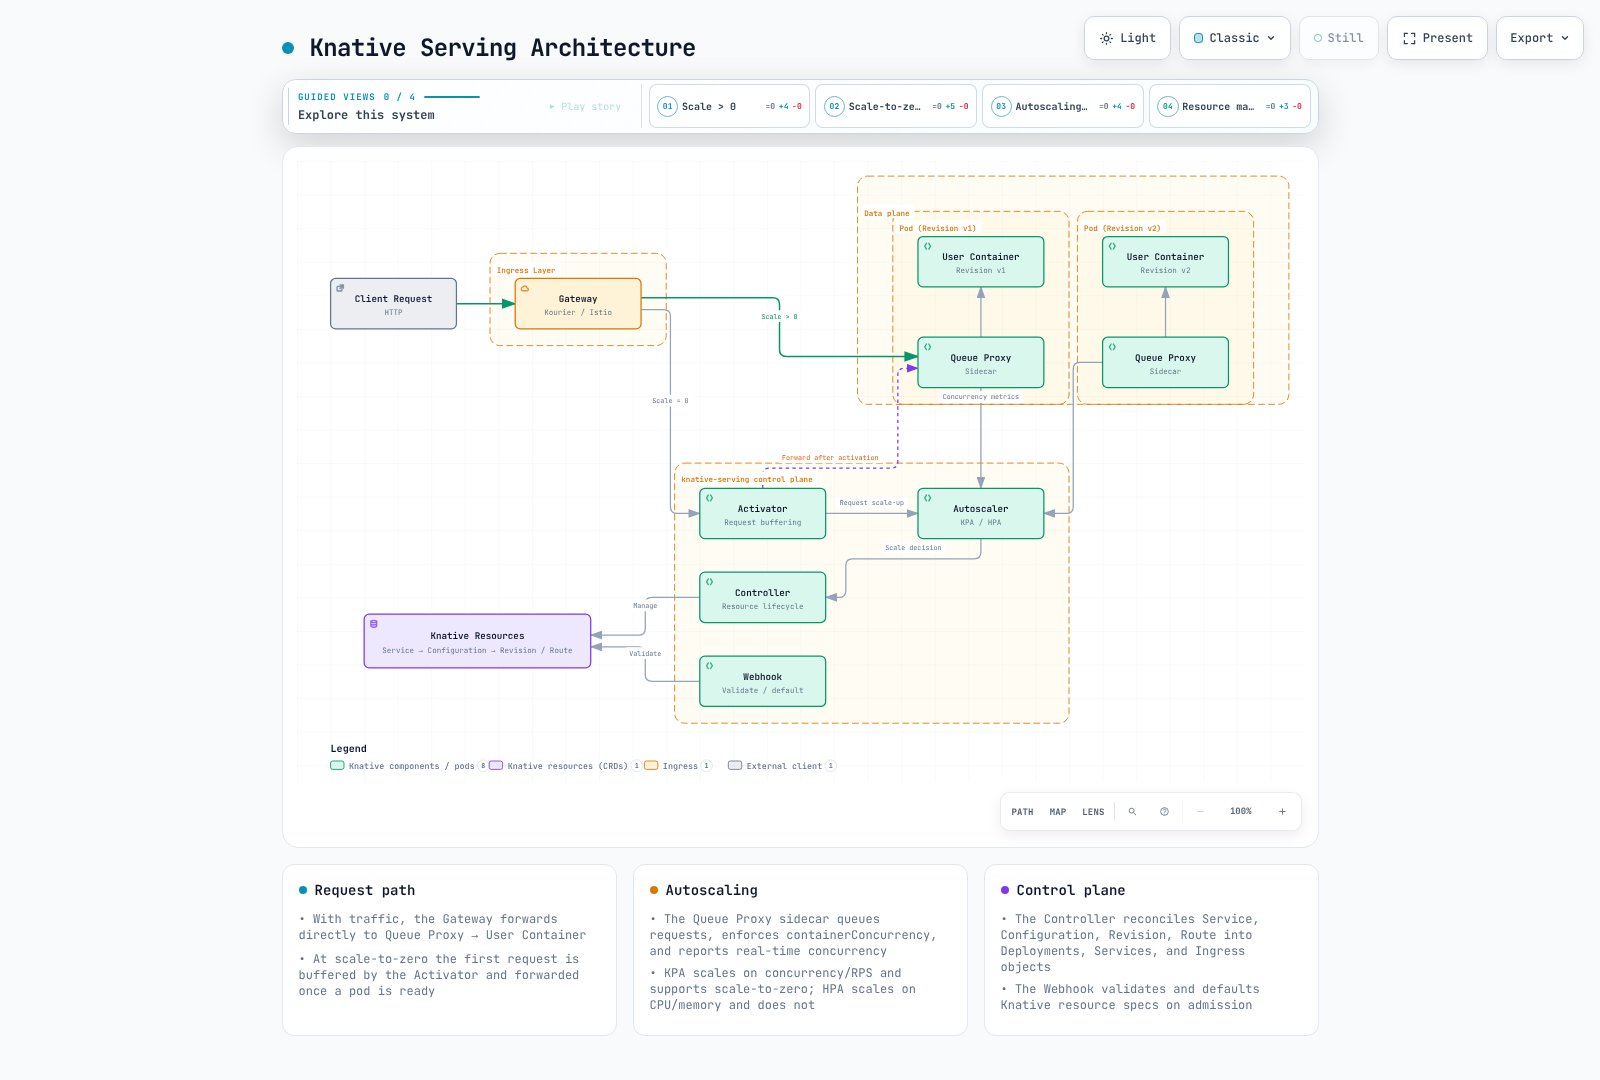
Task: Select guided view 04 Resource management
Action: pos(1230,106)
